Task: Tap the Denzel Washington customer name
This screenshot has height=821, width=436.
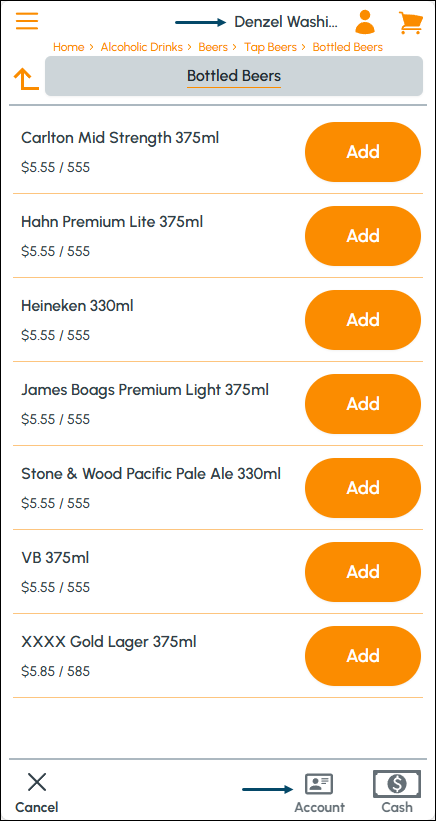Action: click(x=286, y=22)
